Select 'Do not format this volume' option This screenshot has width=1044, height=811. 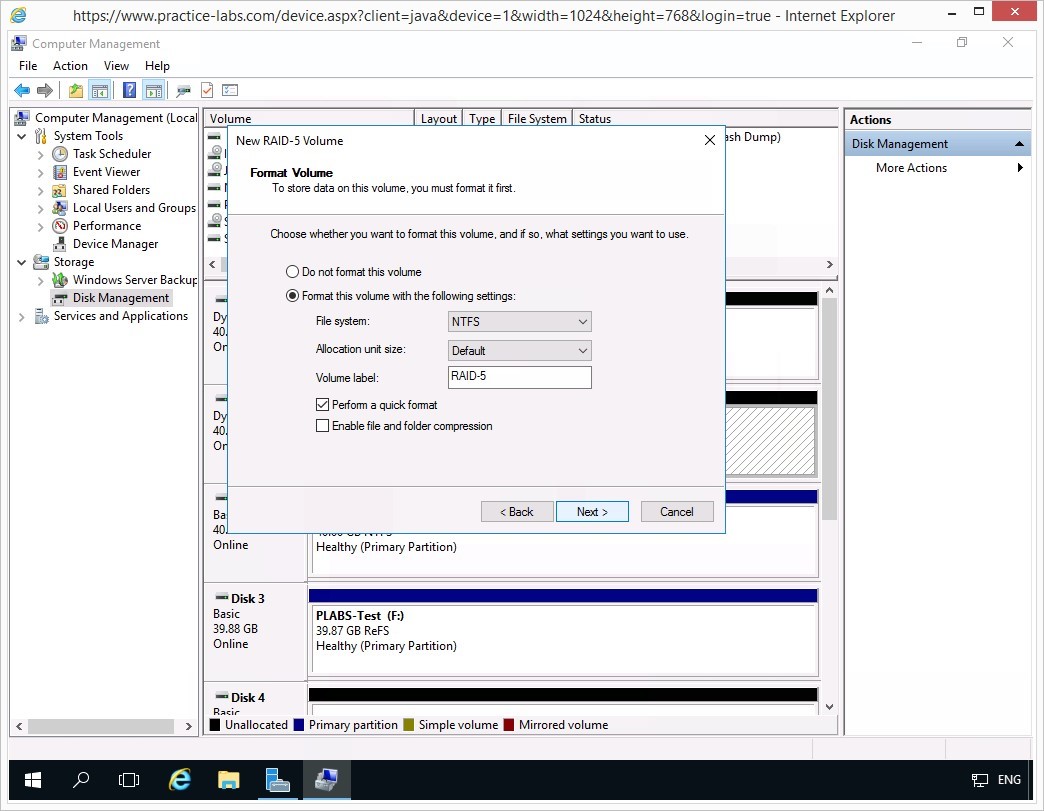293,272
